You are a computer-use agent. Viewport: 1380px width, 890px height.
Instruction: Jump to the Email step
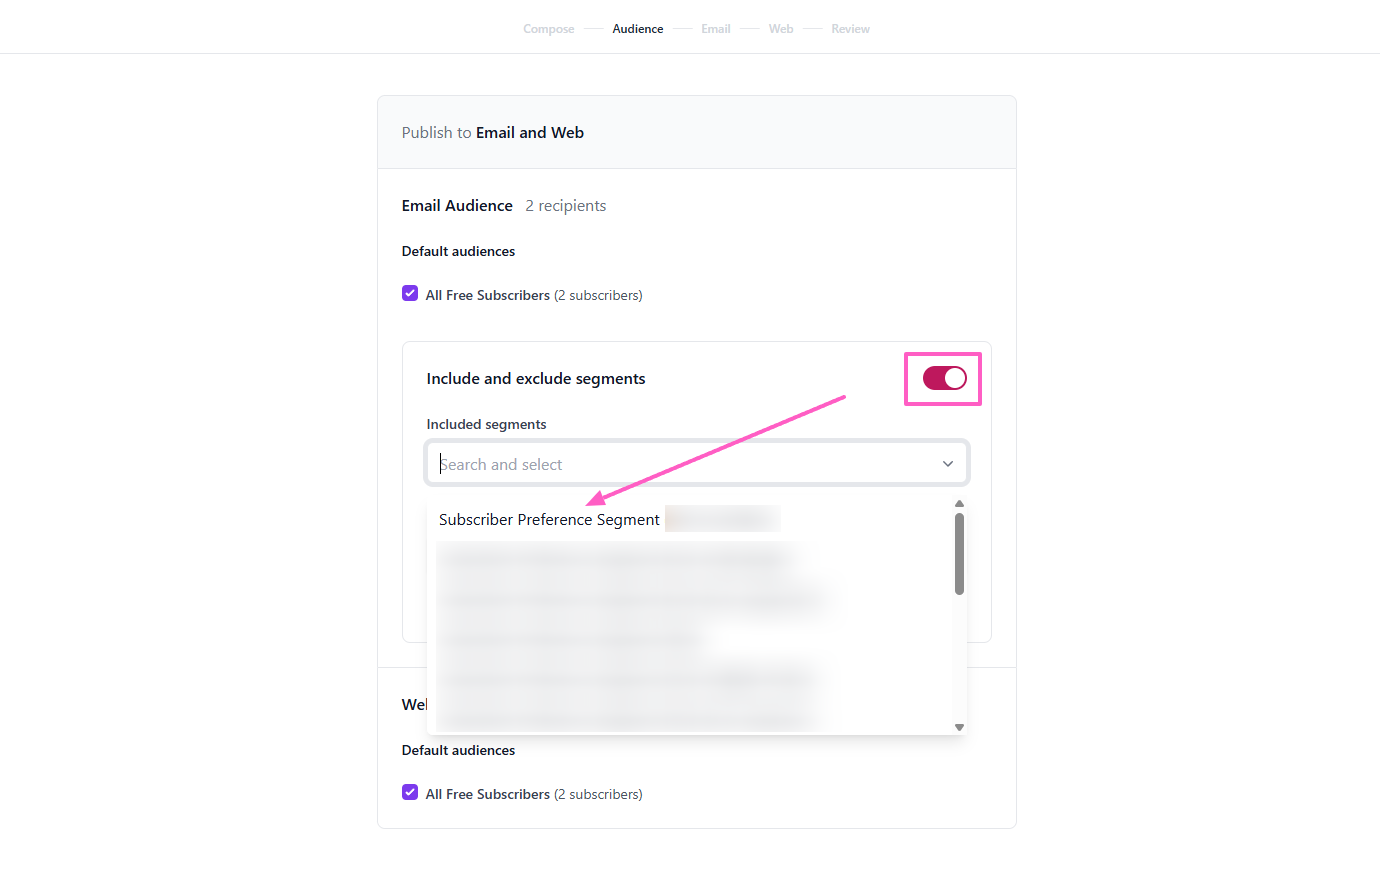pos(715,29)
